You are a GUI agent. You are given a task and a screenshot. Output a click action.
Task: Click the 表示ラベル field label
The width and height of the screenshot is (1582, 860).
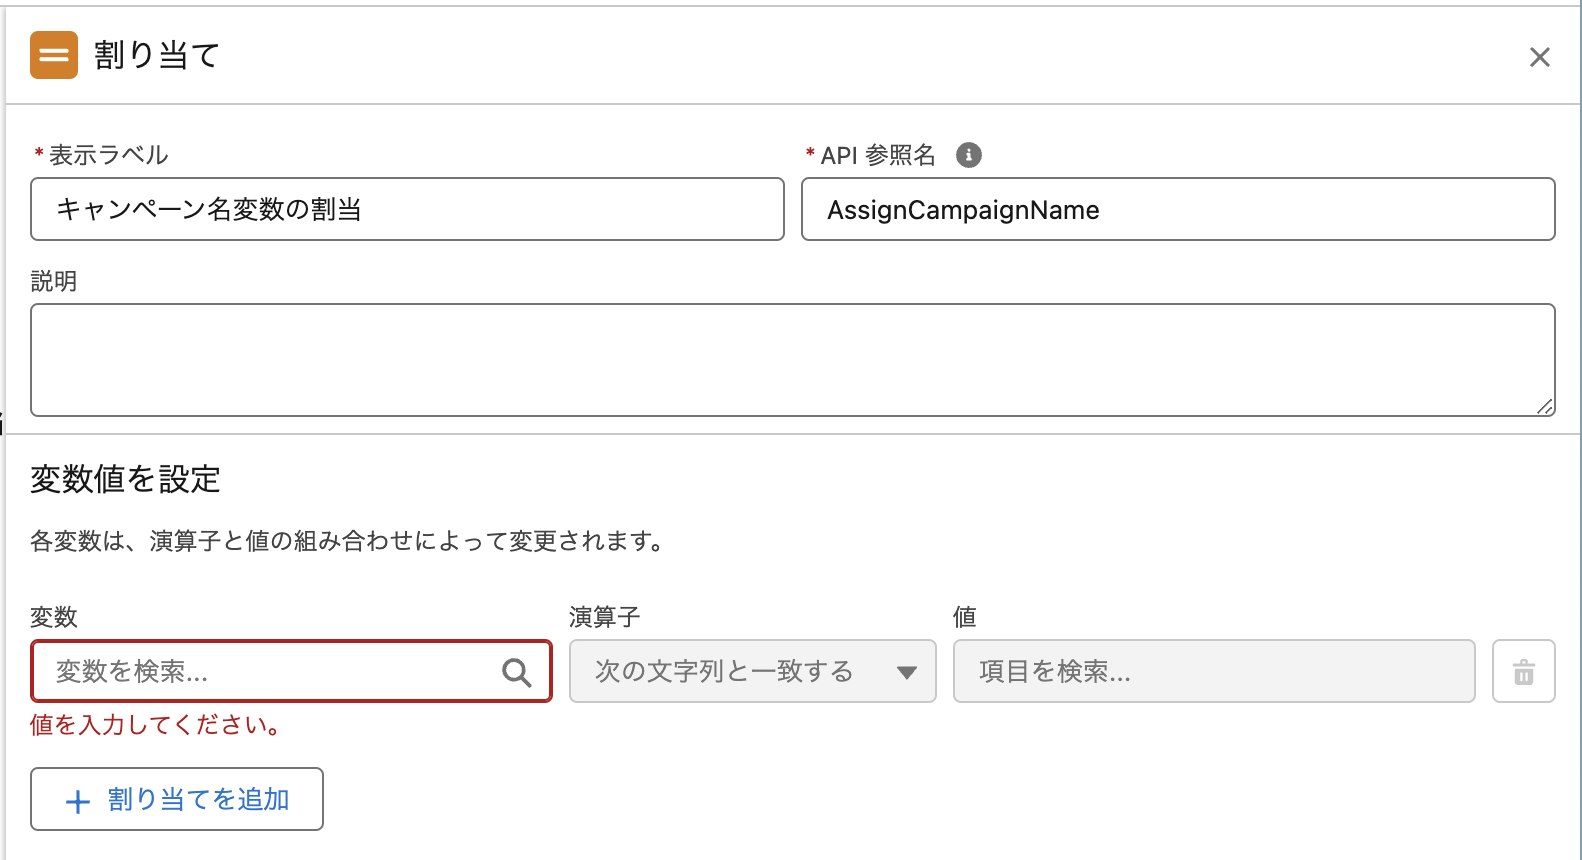click(108, 155)
